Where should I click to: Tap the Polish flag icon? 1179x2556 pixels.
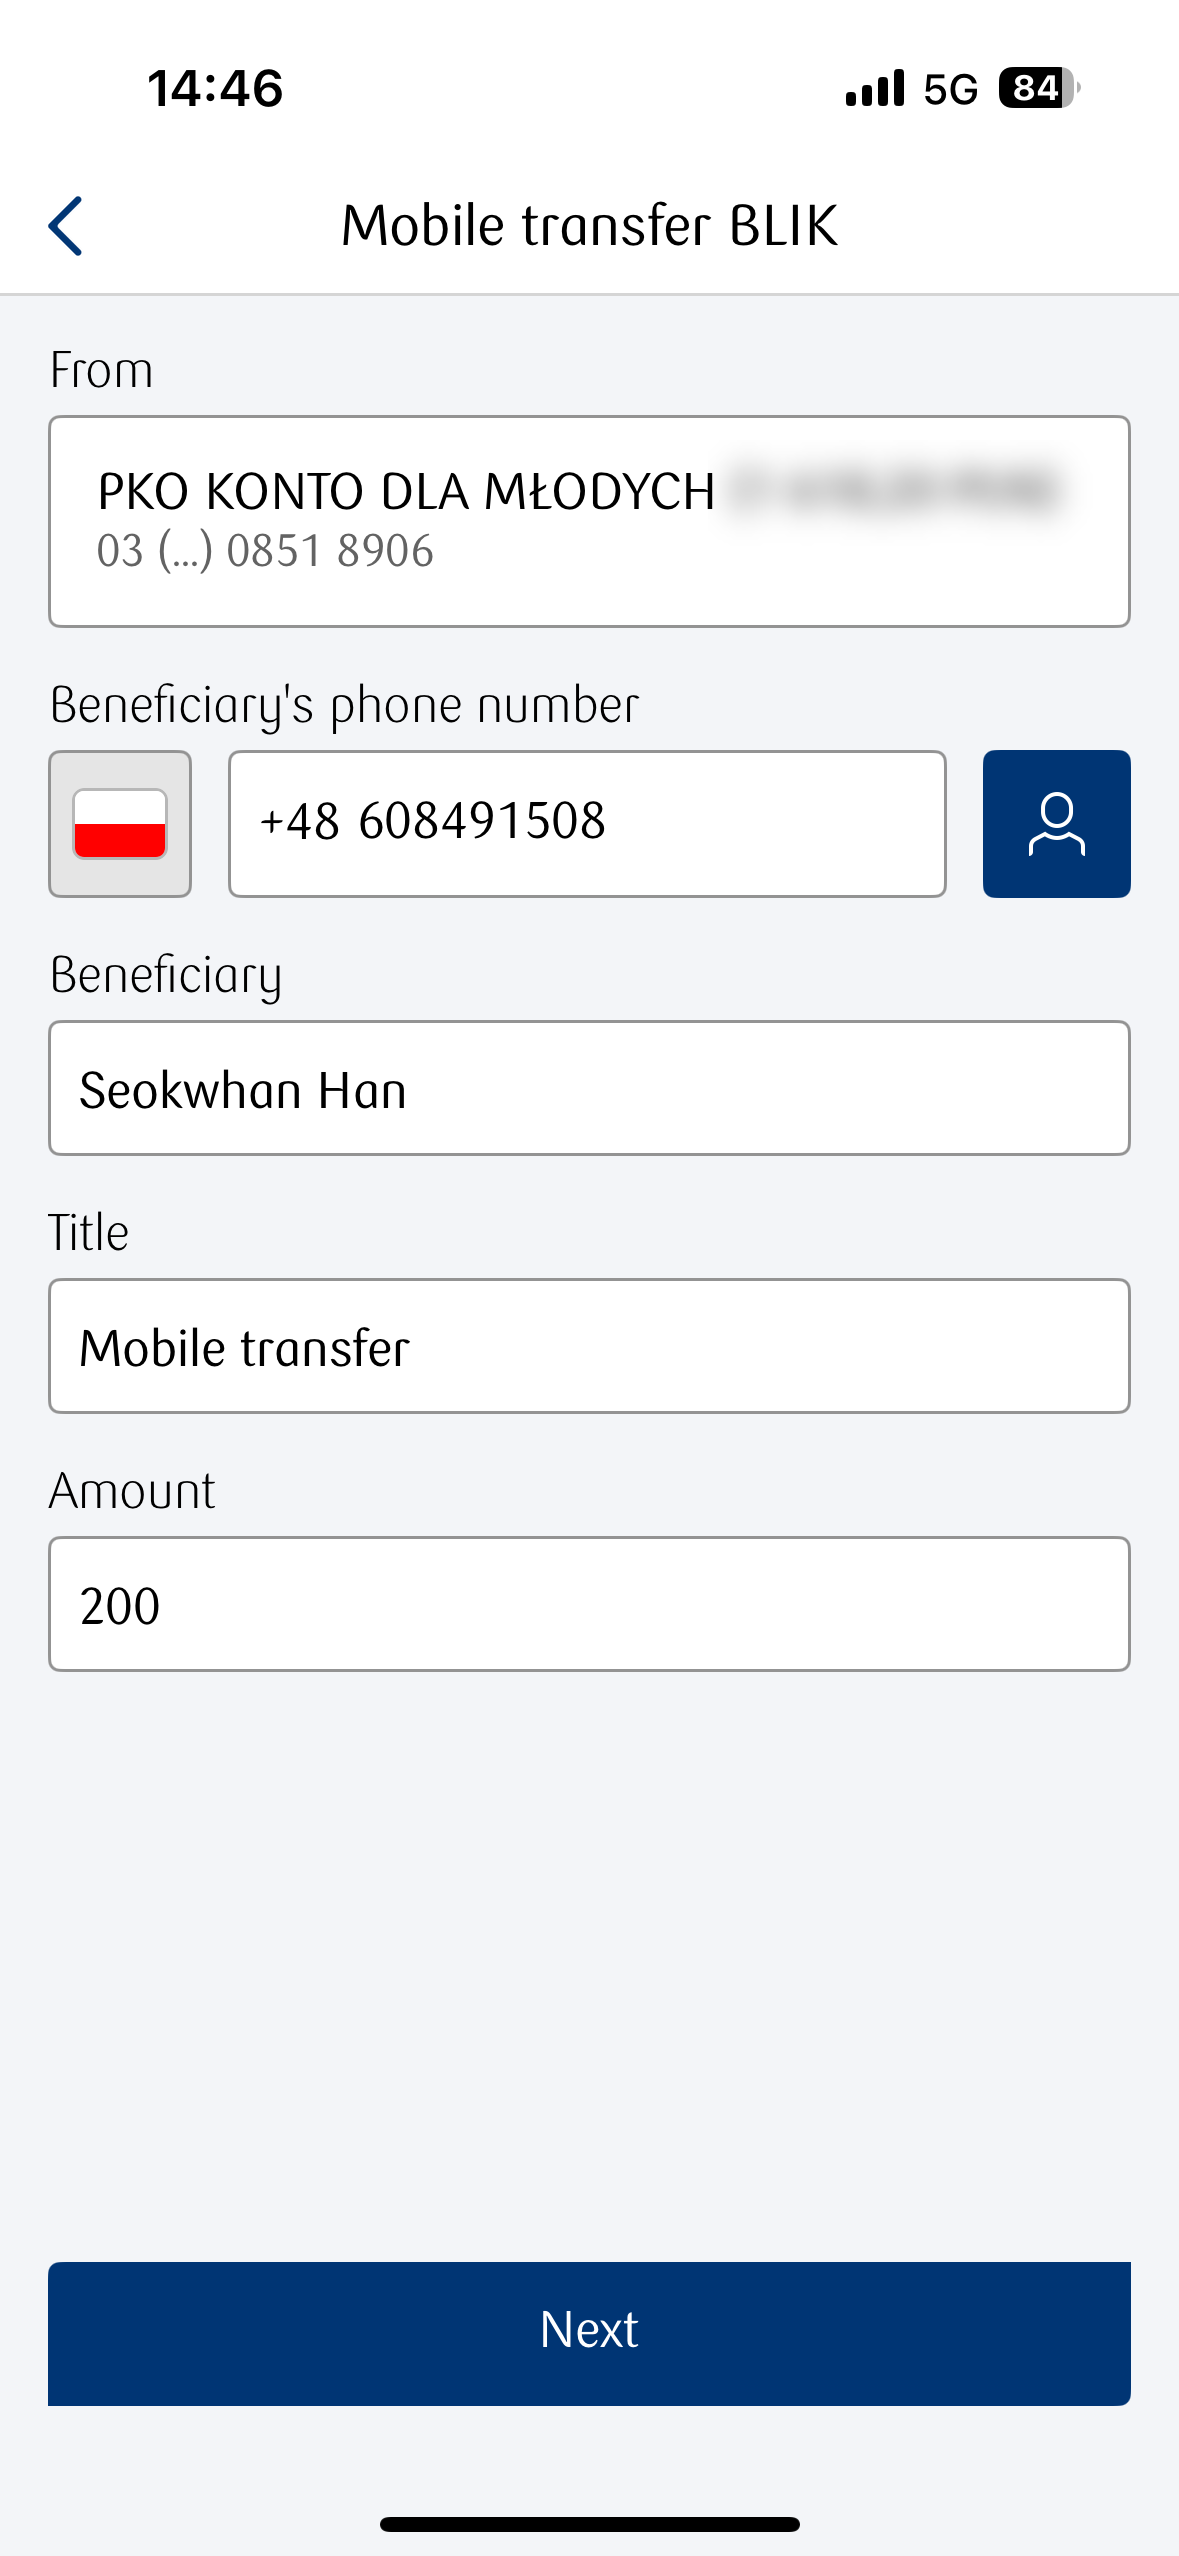(x=120, y=824)
